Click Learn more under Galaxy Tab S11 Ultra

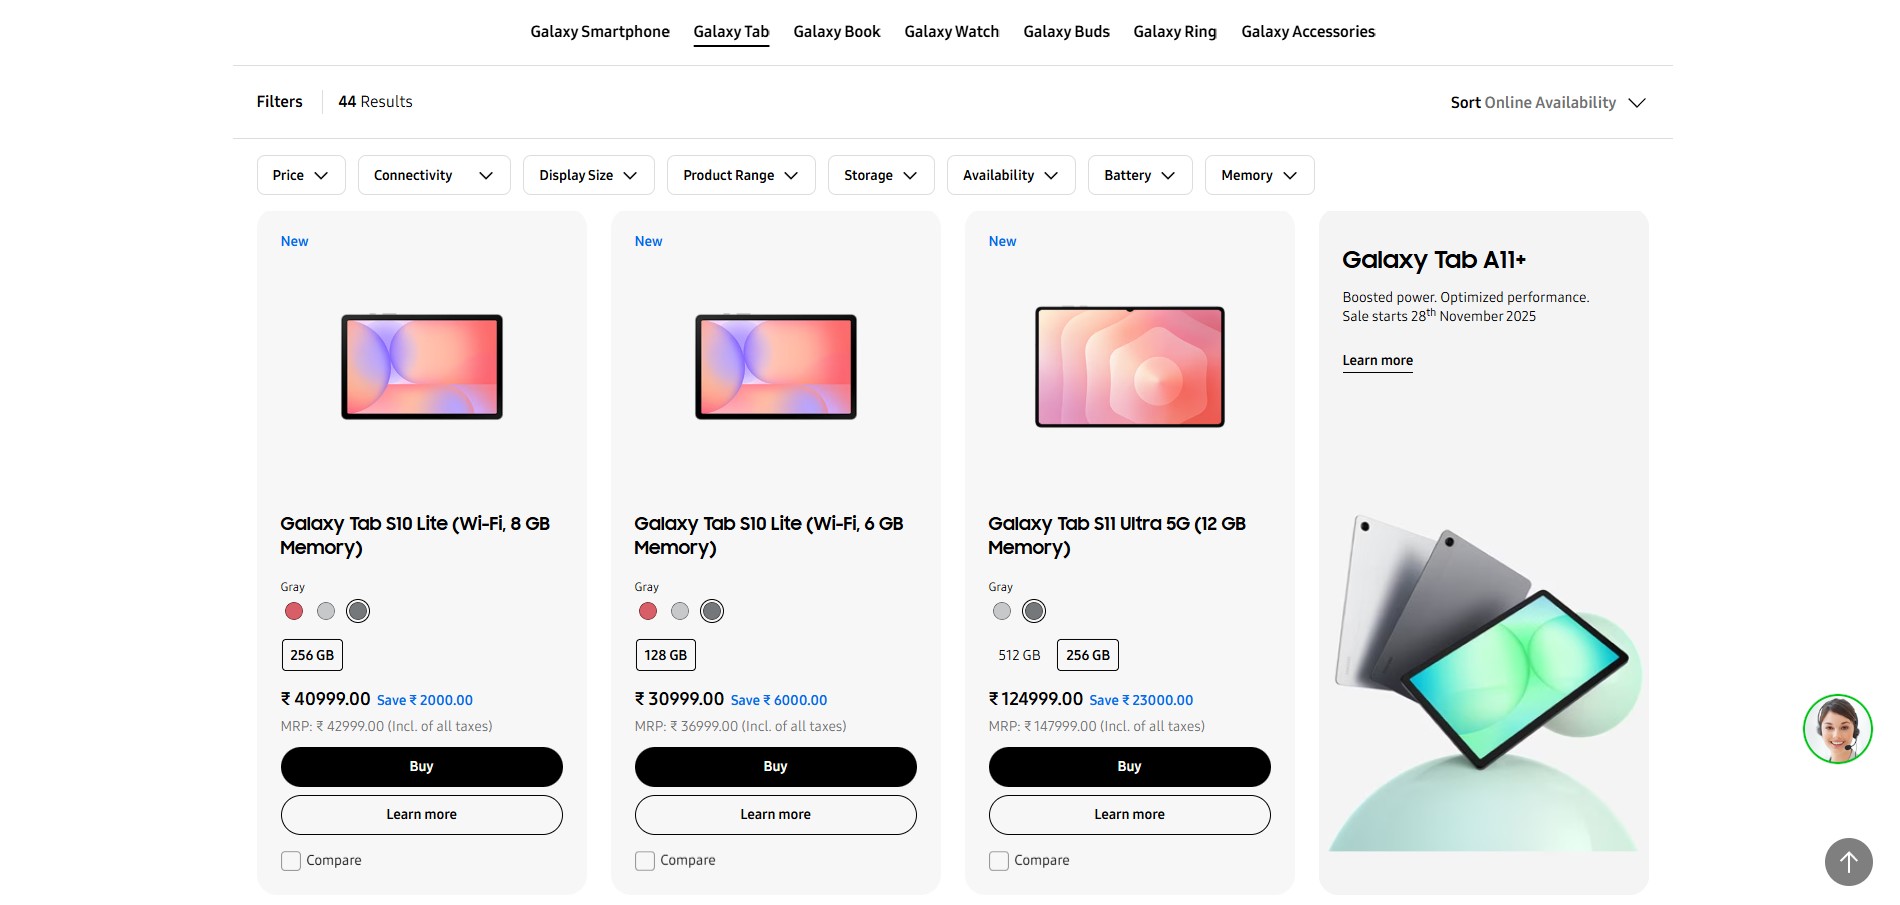pyautogui.click(x=1129, y=814)
